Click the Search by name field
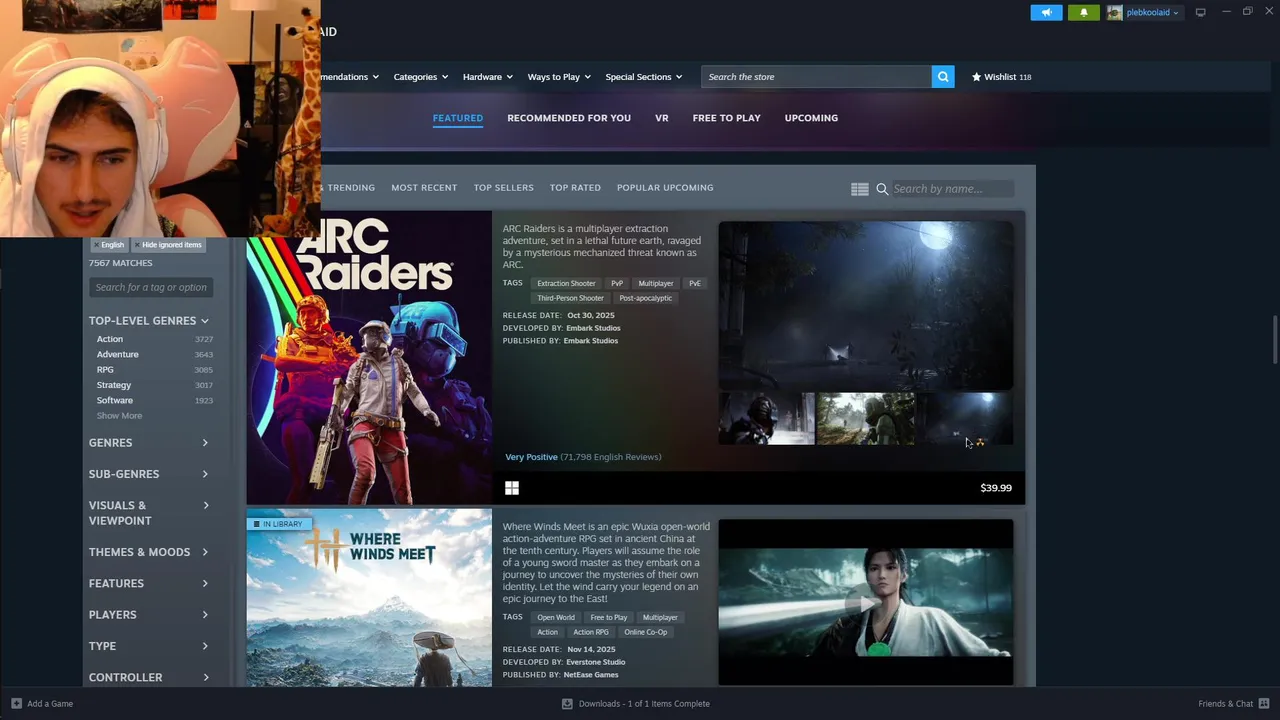This screenshot has height=720, width=1280. (x=952, y=189)
